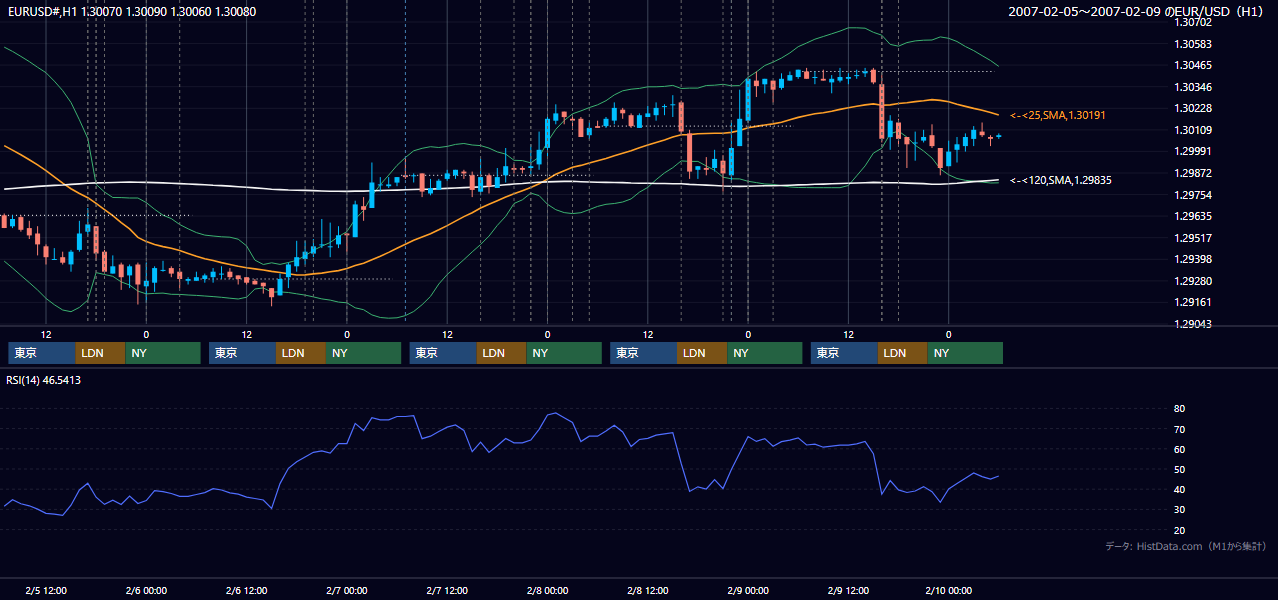This screenshot has width=1278, height=600.
Task: Select the RSI(14) 46.5413 indicator label
Action: (44, 380)
